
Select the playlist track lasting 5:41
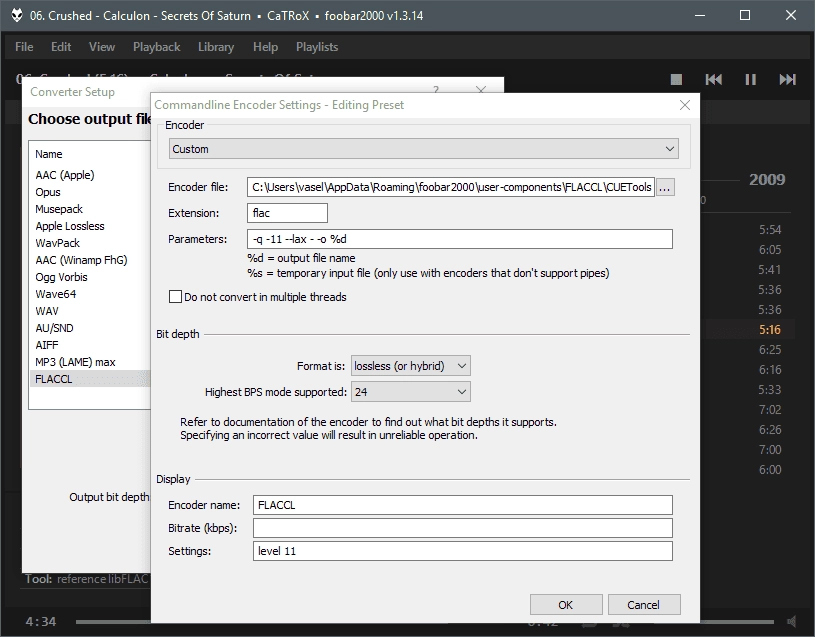769,270
